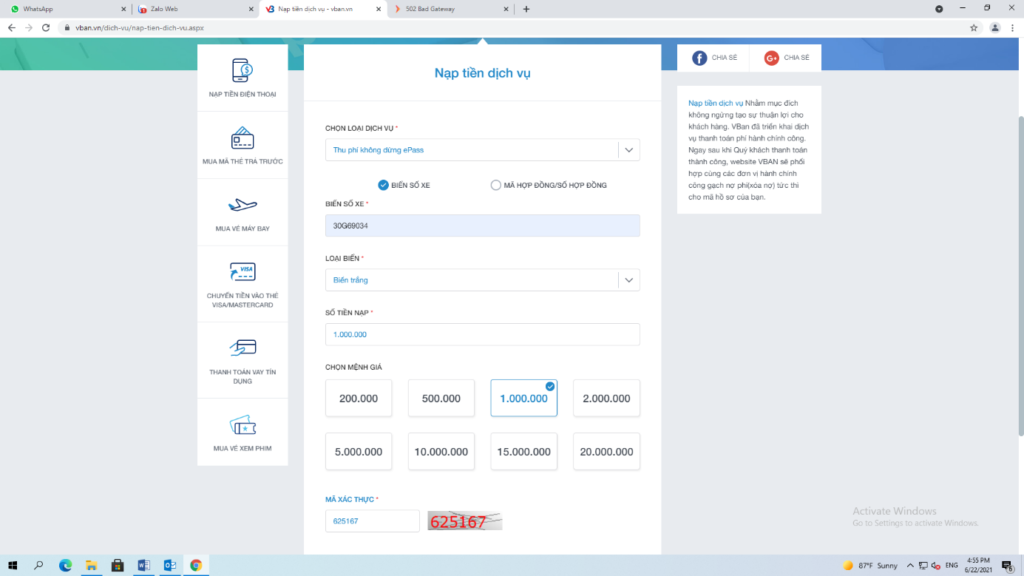Screen dimensions: 1024x576
Task: Select the Mua vé xem phim ticket icon
Action: (x=242, y=424)
